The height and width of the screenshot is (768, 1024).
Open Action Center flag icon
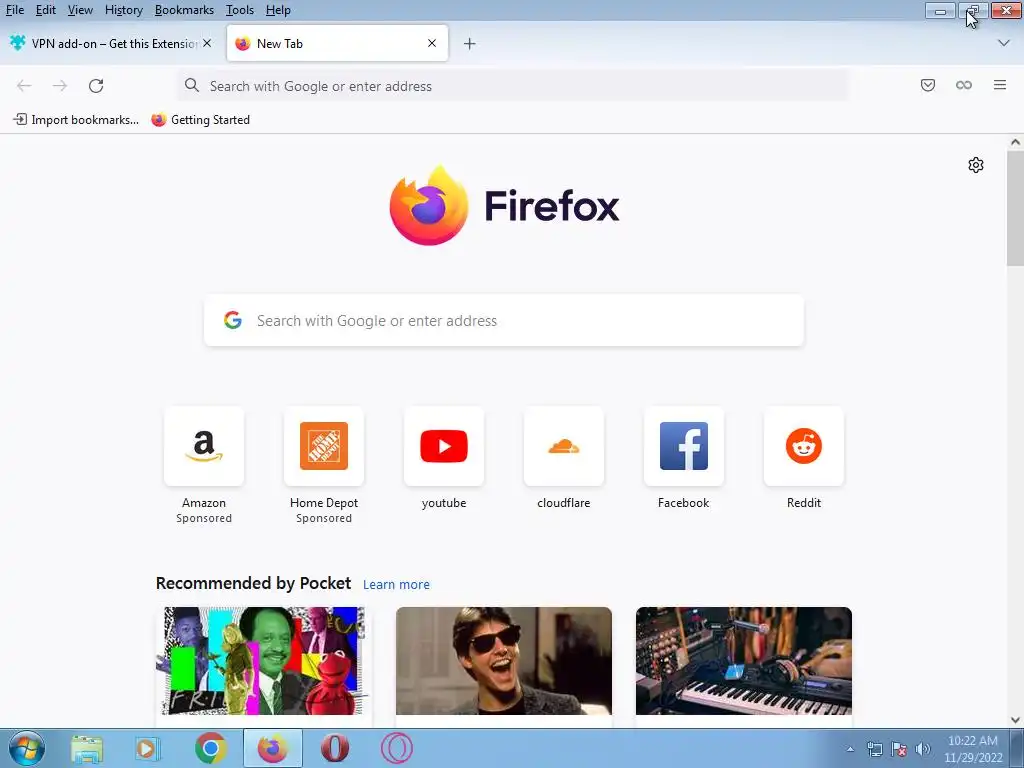[x=899, y=749]
